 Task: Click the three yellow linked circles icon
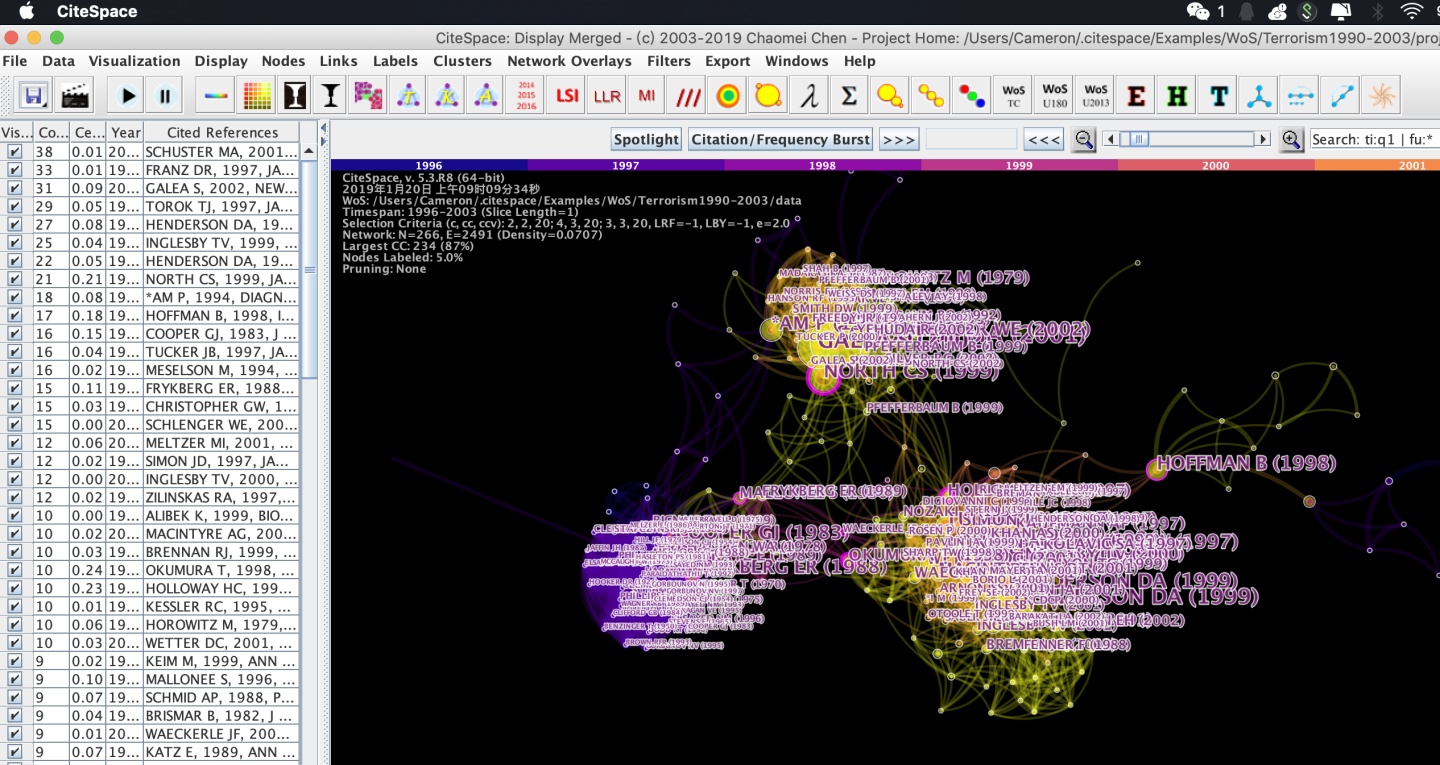[x=930, y=96]
